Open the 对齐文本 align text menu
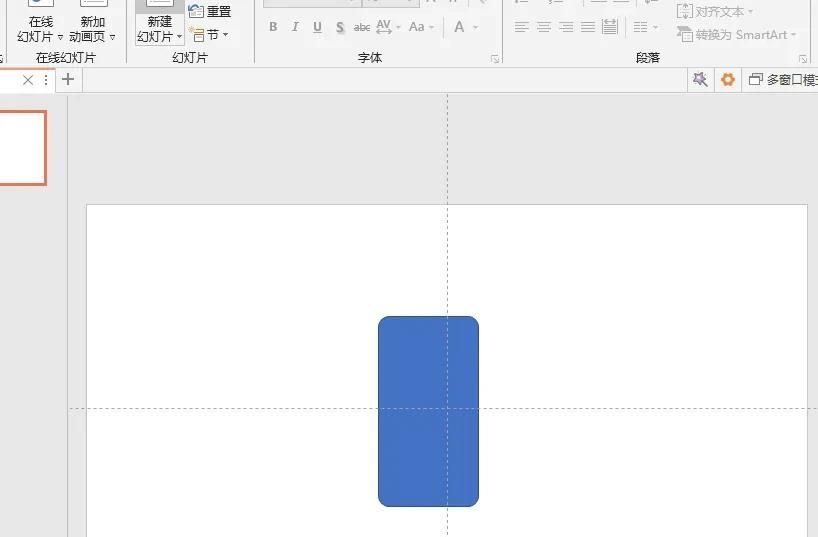818x537 pixels. click(x=715, y=12)
